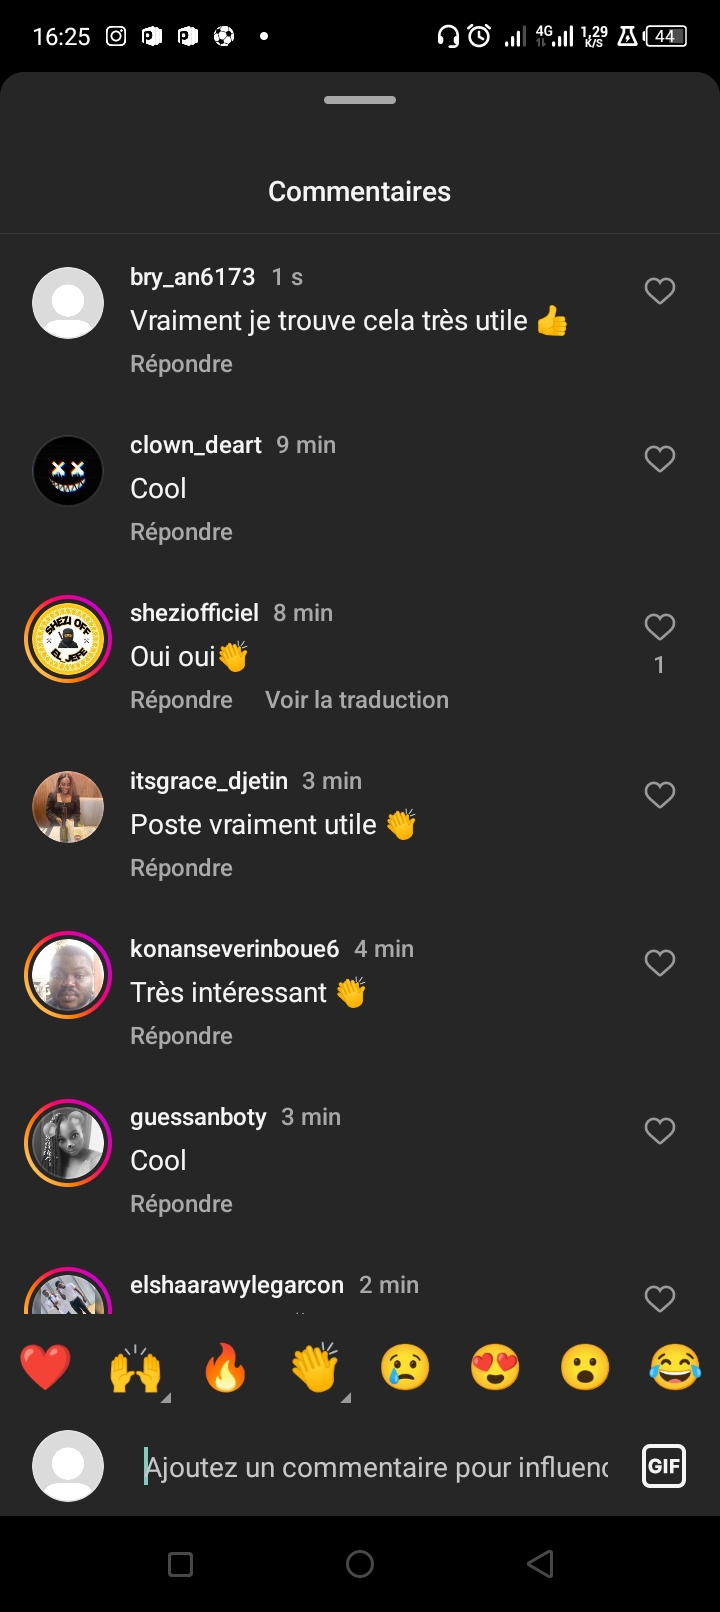Like bry_an6173's comment
Image resolution: width=720 pixels, height=1612 pixels.
click(660, 291)
